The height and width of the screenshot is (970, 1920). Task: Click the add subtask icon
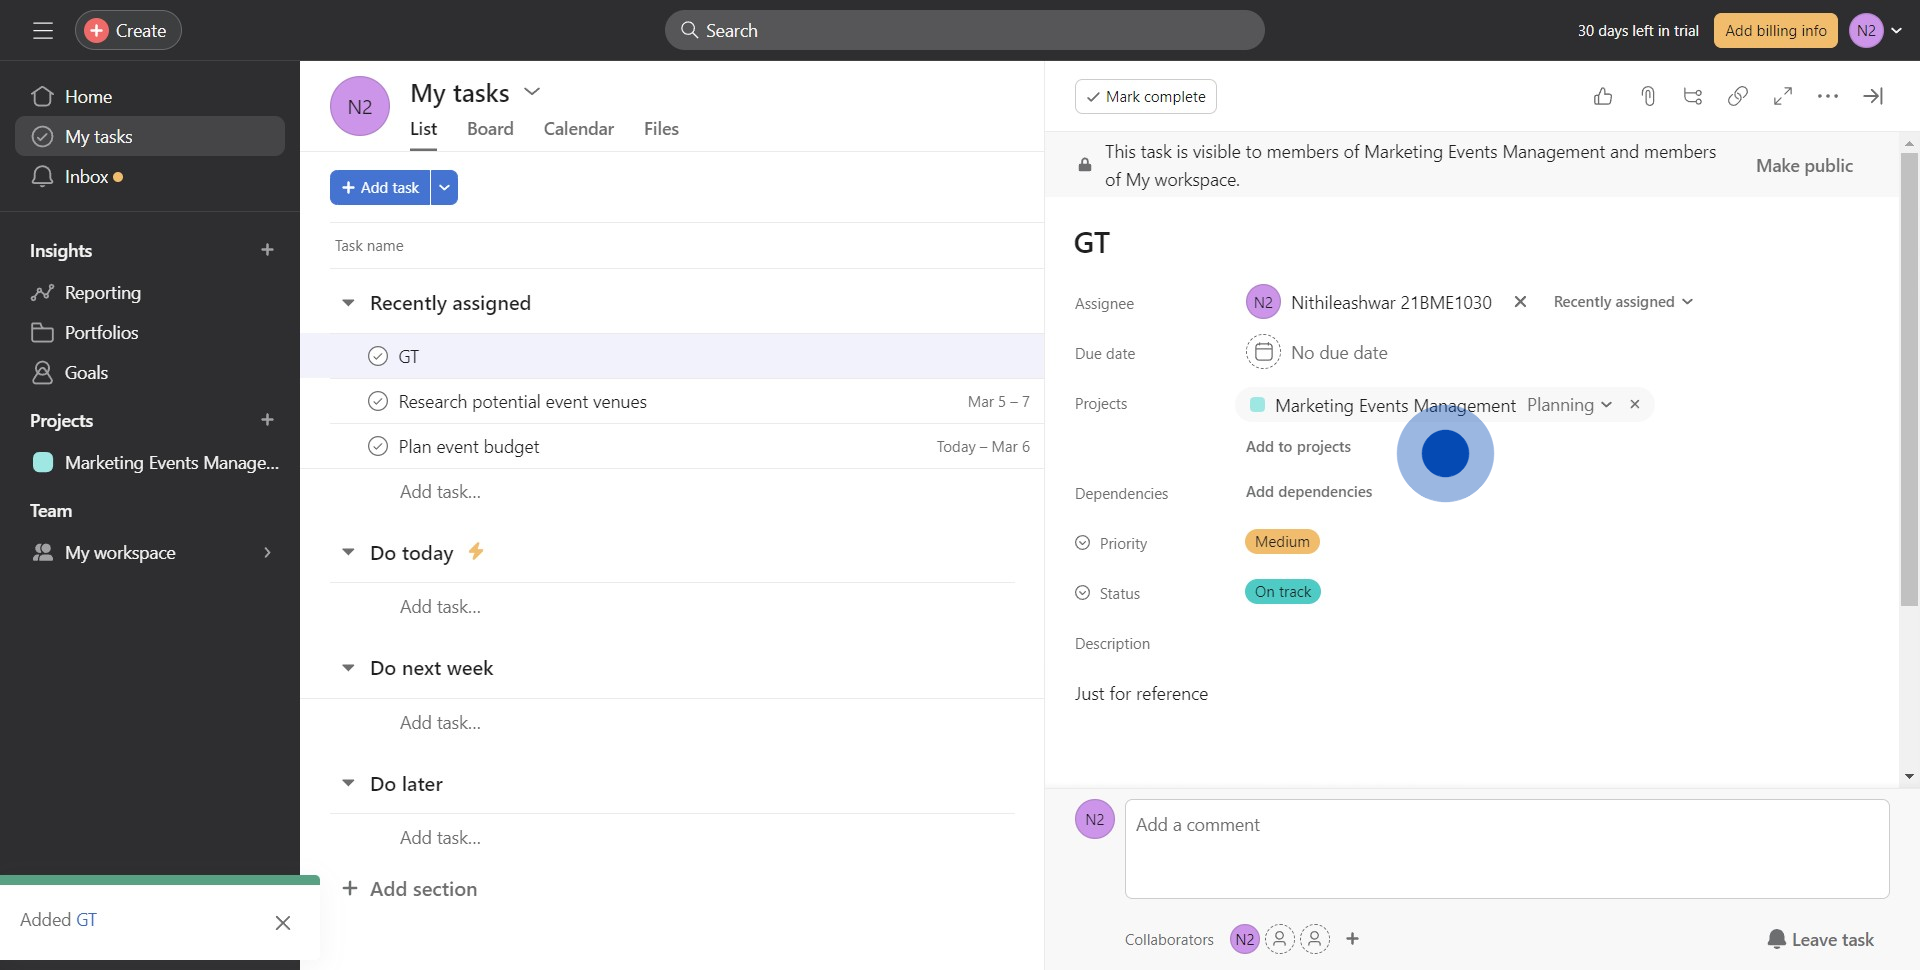(1693, 96)
